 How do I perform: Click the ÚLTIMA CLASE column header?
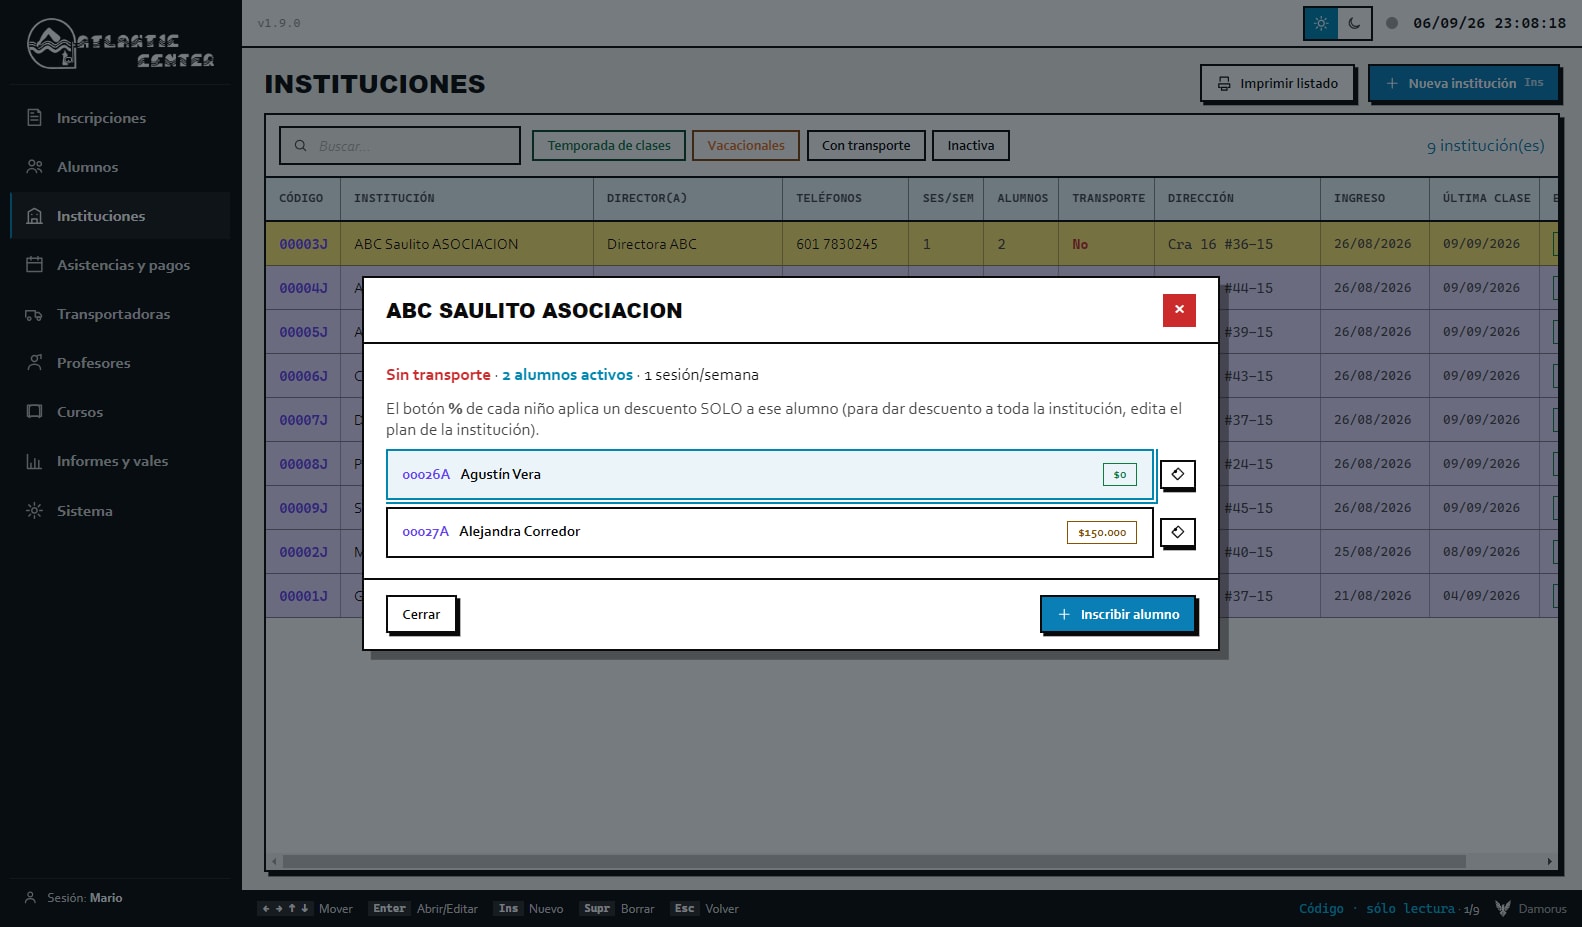[1486, 198]
